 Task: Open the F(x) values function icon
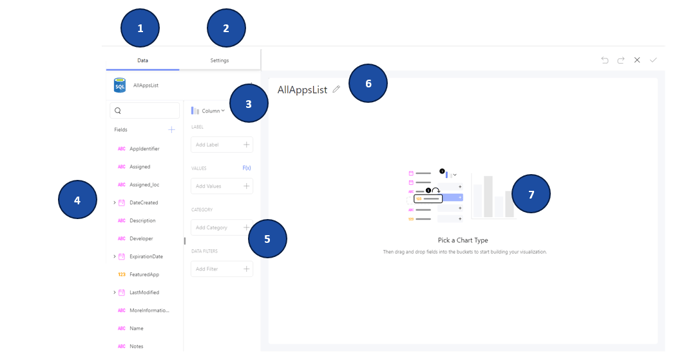point(247,168)
